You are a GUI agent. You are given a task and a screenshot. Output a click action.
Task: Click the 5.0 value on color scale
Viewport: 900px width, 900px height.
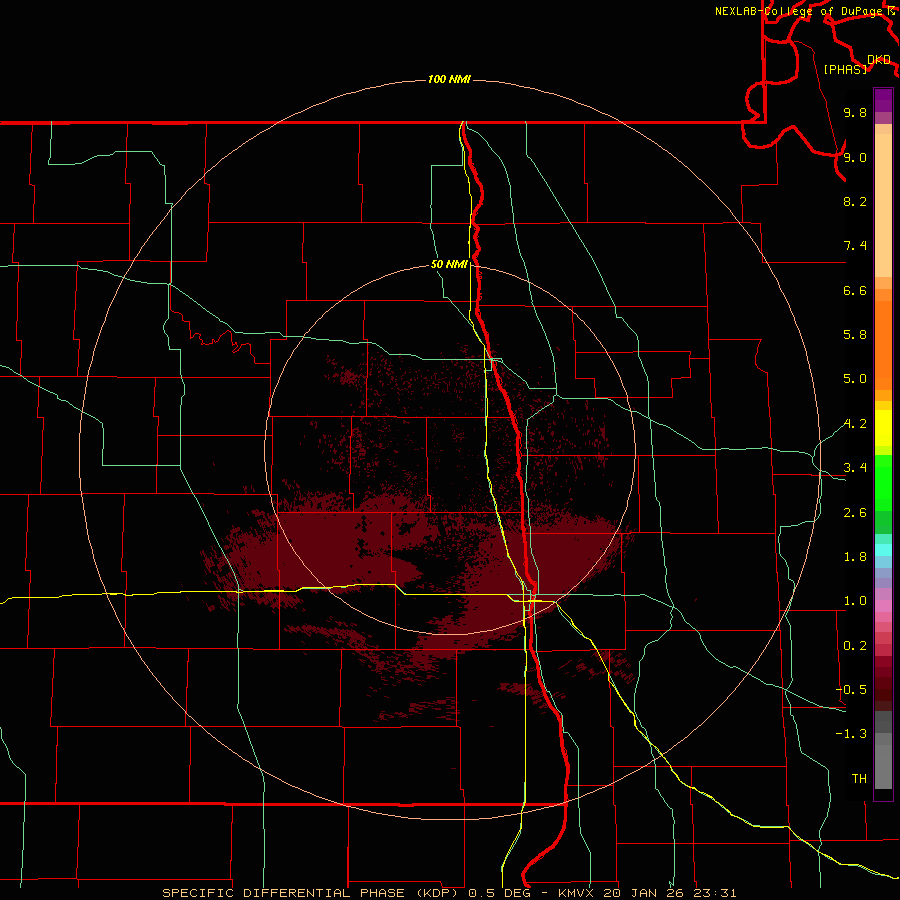pyautogui.click(x=855, y=379)
